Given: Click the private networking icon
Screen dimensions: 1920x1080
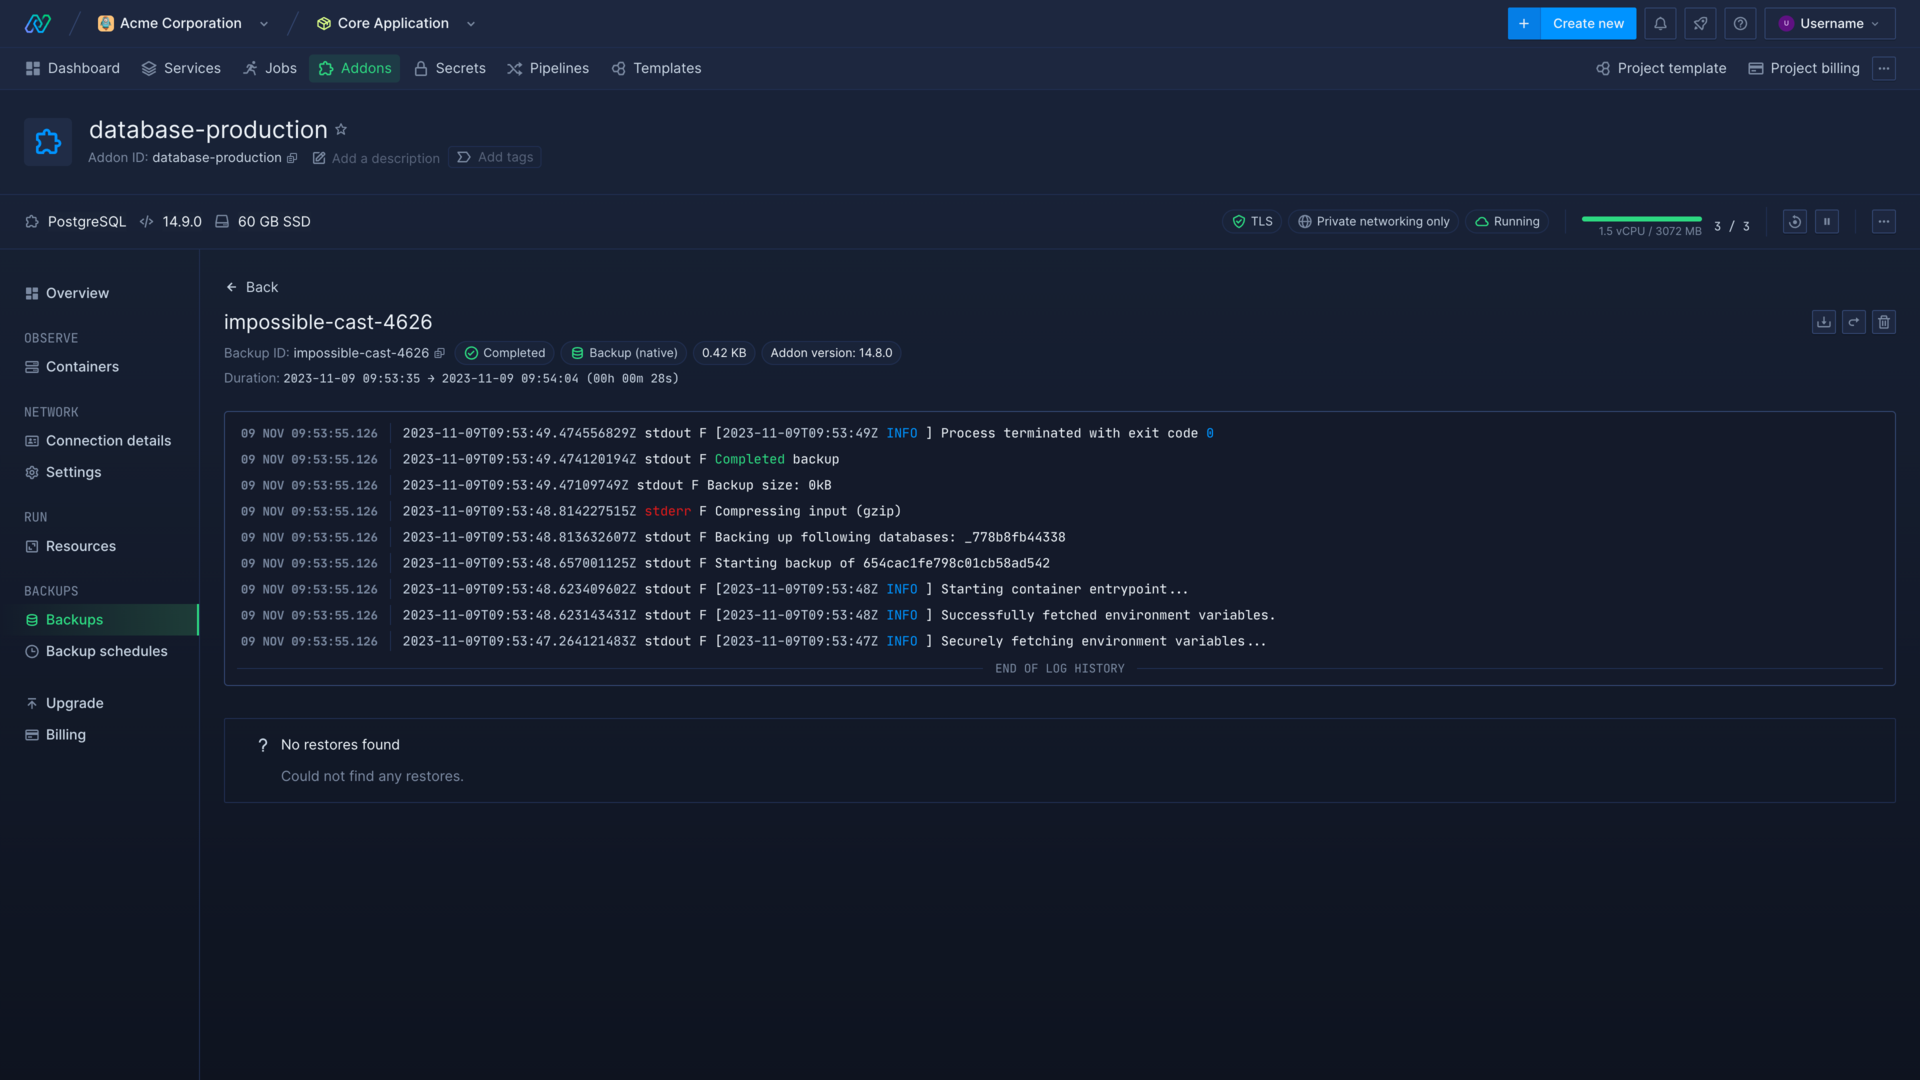Looking at the screenshot, I should [1303, 222].
